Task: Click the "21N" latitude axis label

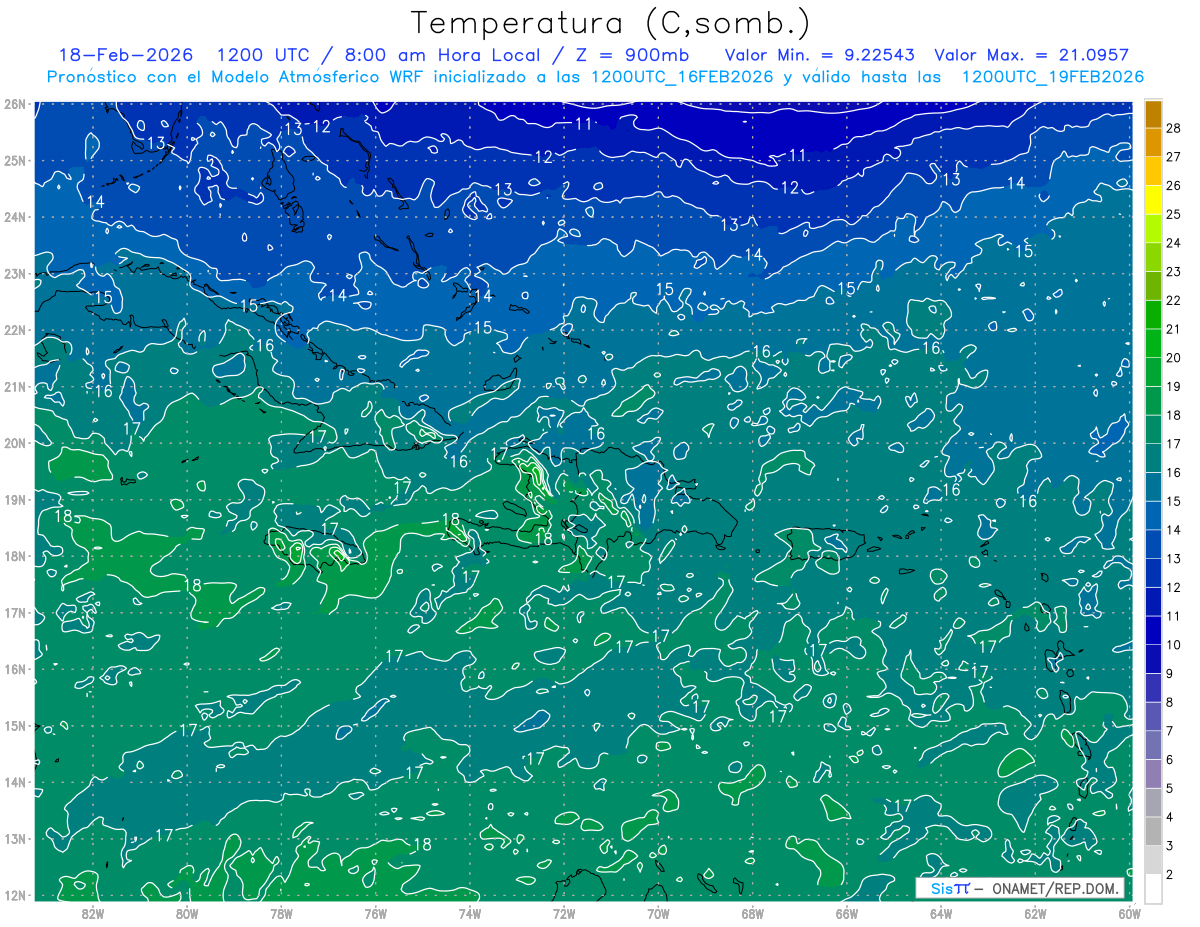Action: coord(15,386)
